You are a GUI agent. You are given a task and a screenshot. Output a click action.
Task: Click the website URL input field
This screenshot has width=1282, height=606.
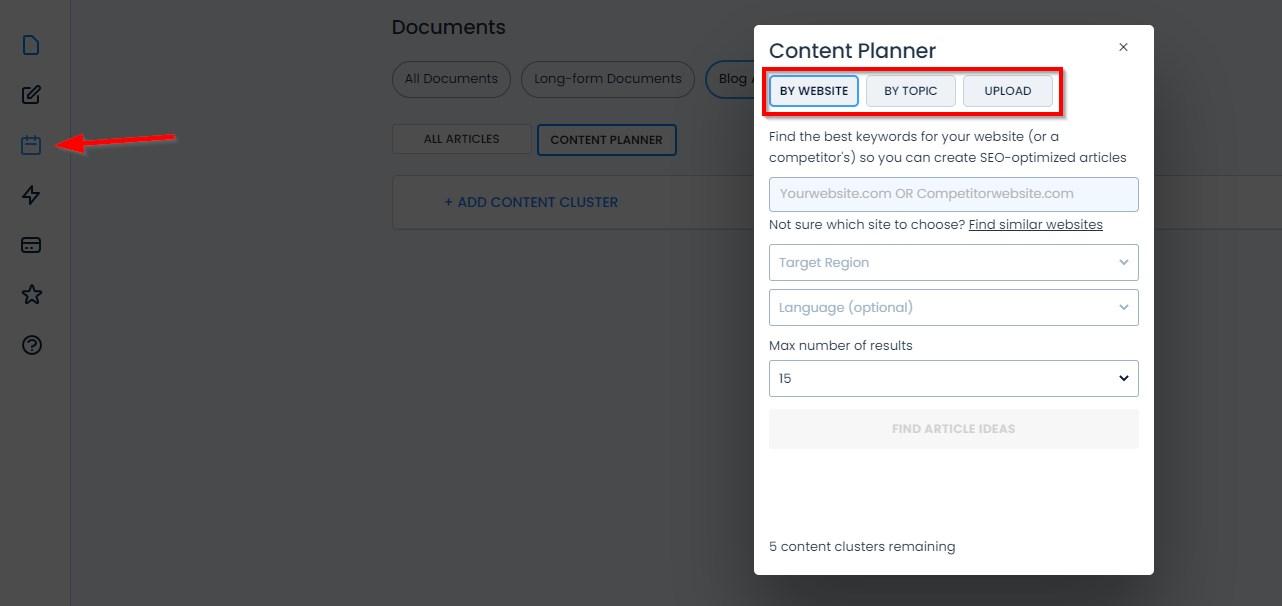953,194
